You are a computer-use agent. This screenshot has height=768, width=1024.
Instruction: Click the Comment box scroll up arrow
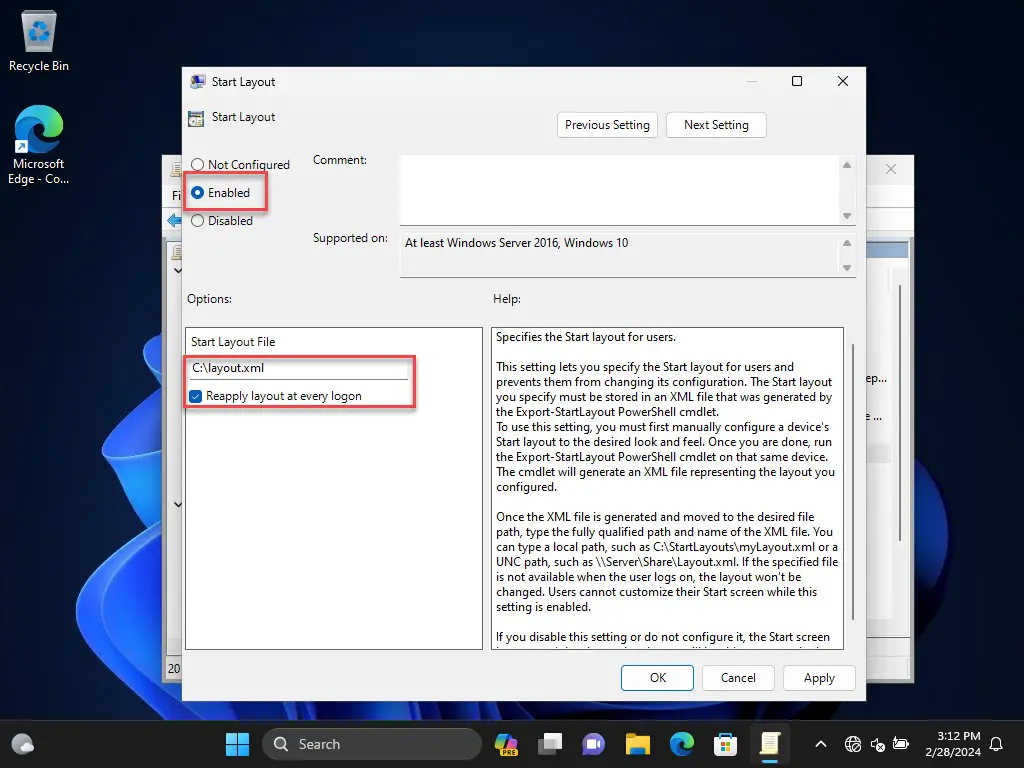tap(847, 165)
